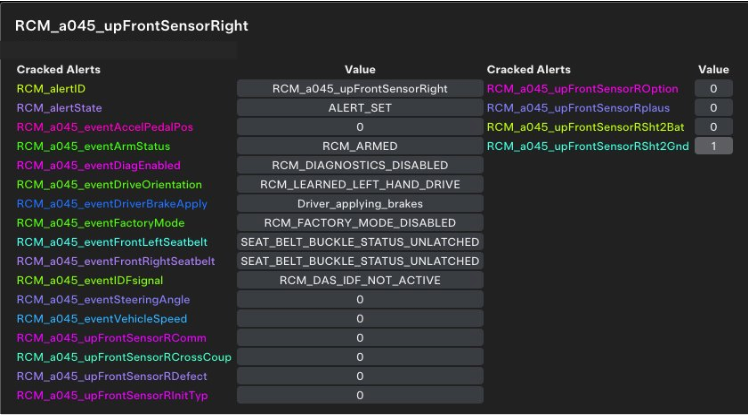Click the RCM_a045_eventSteeringAngle label
This screenshot has height=415, width=748.
(103, 300)
